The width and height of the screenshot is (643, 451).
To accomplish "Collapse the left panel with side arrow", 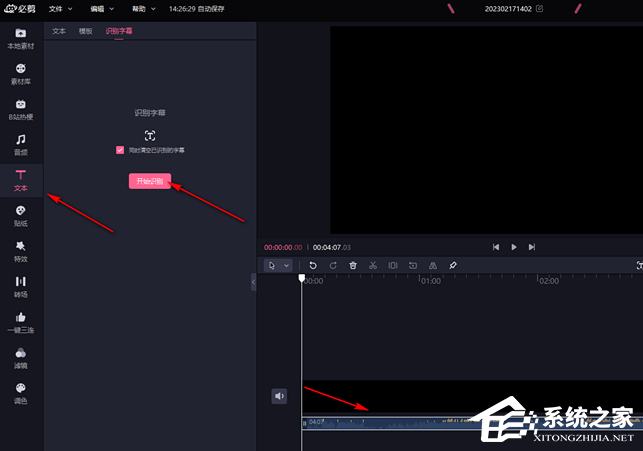I will coord(253,282).
